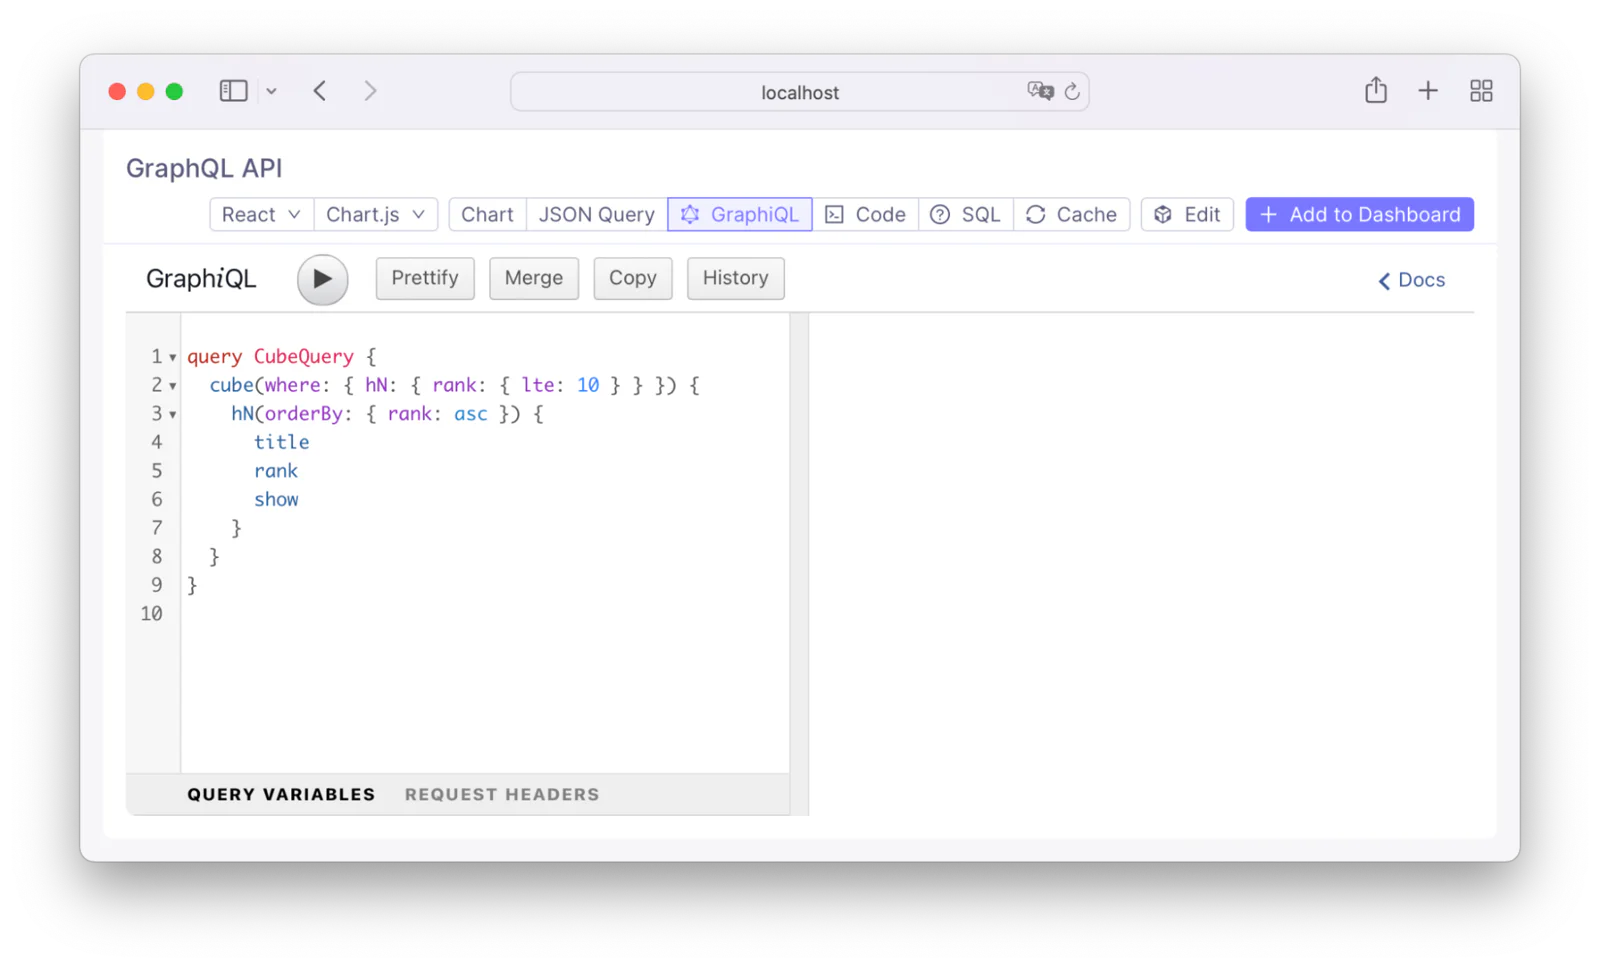Viewport: 1600px width, 968px height.
Task: Click the value '10' in the lte filter
Action: pyautogui.click(x=588, y=385)
